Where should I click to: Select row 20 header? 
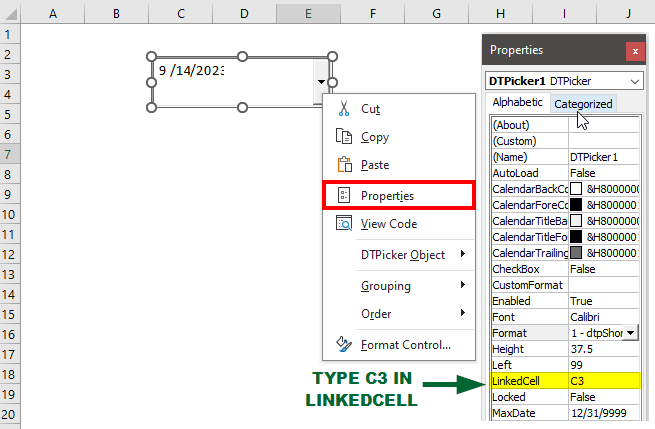coord(10,414)
